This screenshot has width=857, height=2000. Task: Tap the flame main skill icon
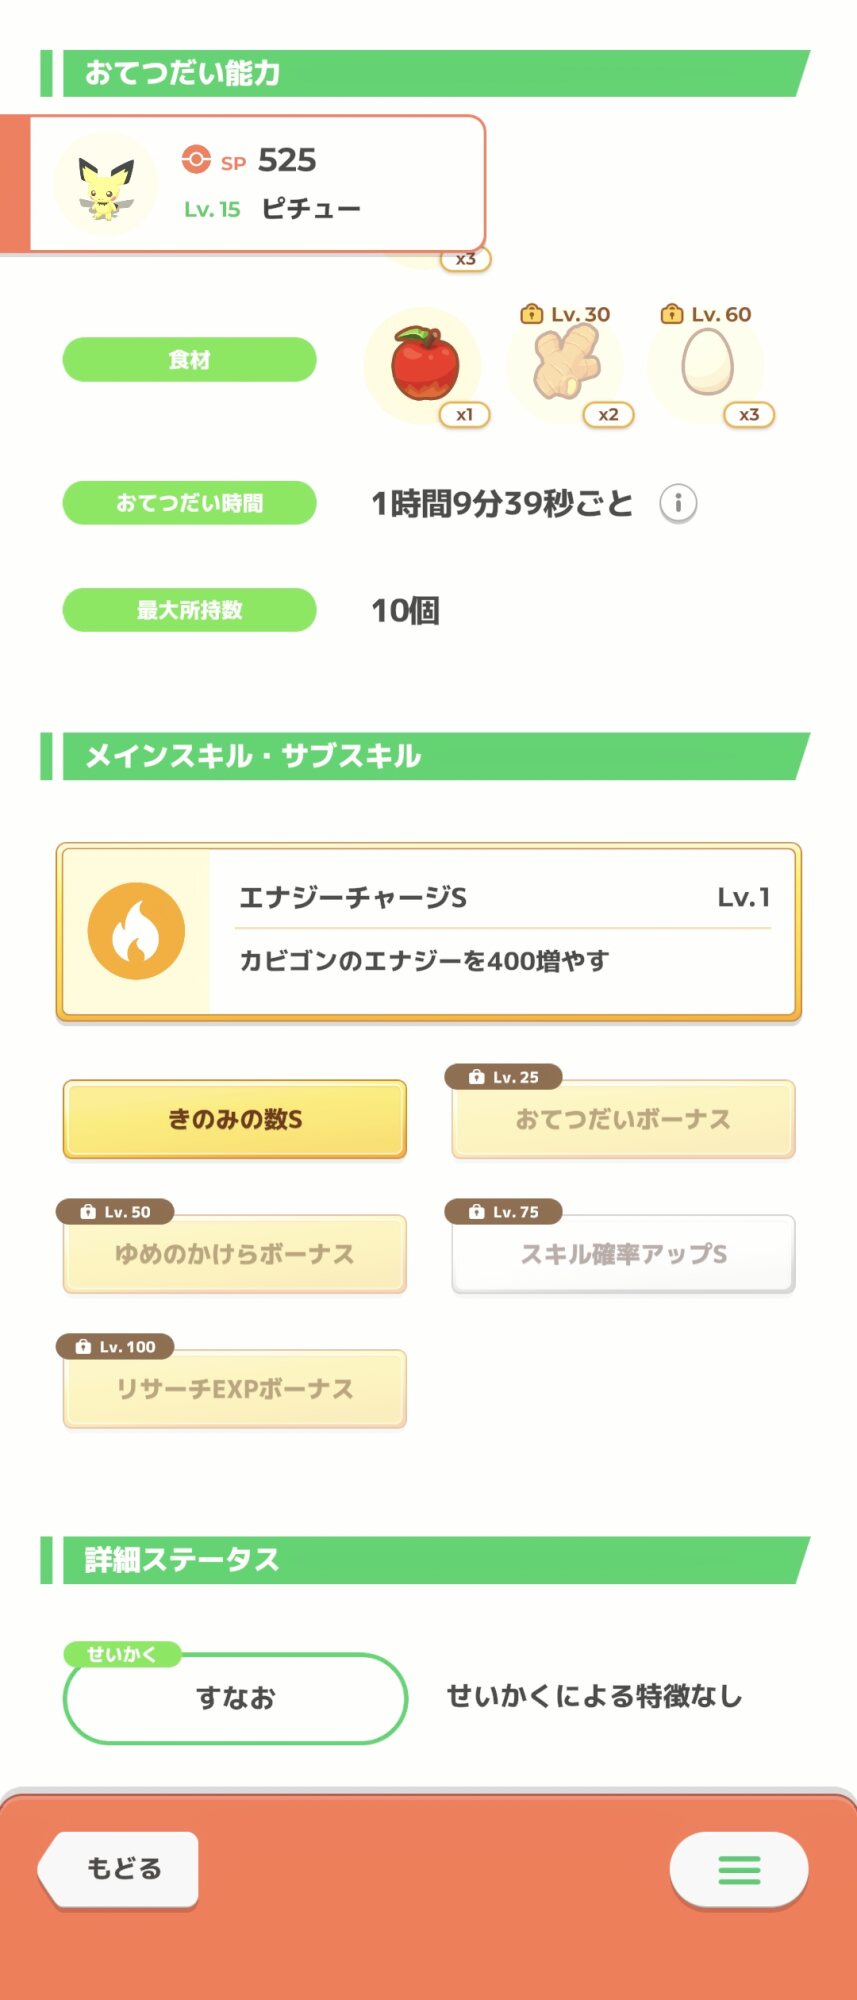pos(136,931)
